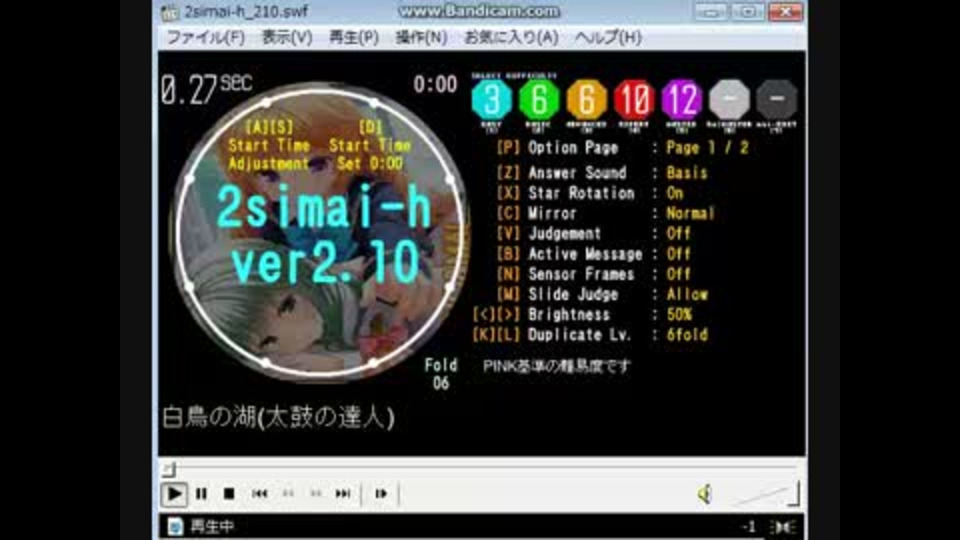Click the [A][S] Start Time Adjustment label
Screen dimensions: 960x540
(x=269, y=146)
